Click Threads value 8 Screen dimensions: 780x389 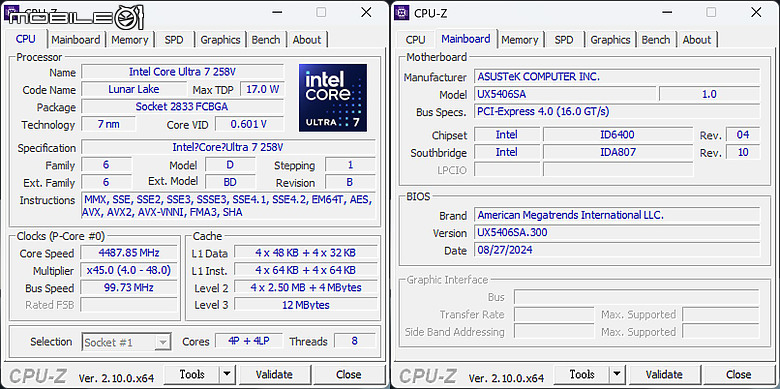click(x=354, y=342)
